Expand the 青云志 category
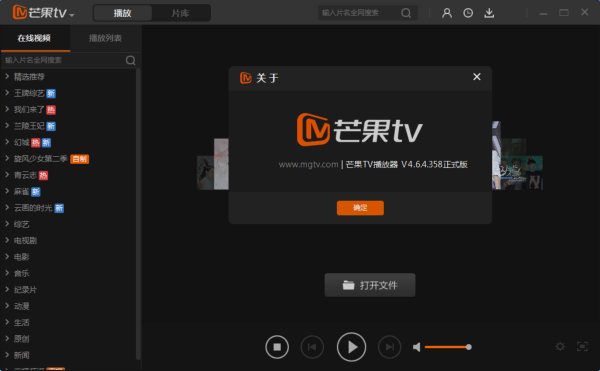 click(x=7, y=175)
